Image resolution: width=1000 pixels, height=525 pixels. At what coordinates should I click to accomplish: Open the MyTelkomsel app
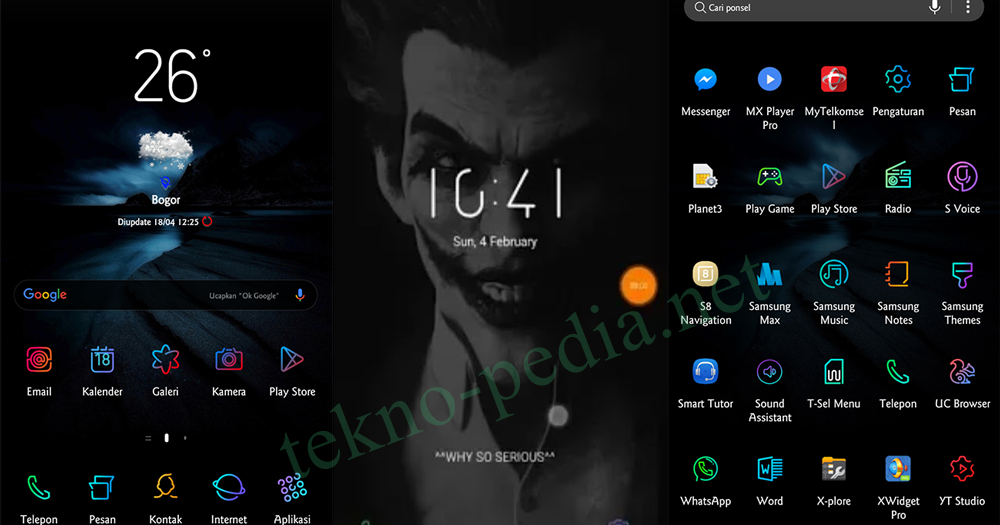coord(834,80)
